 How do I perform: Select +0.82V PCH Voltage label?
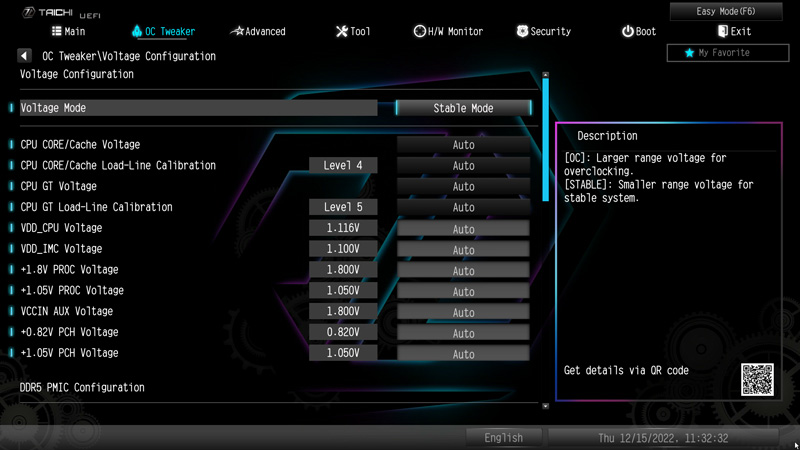tap(69, 332)
